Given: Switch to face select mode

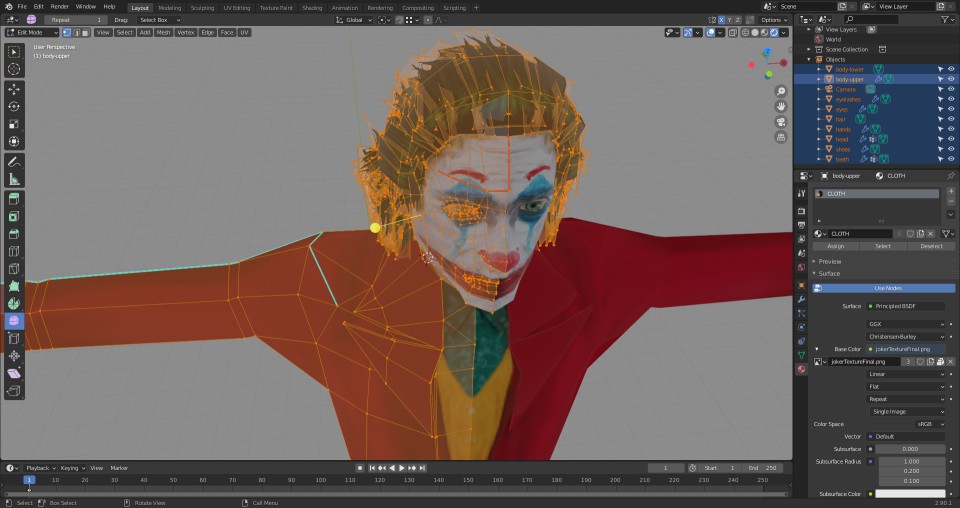Looking at the screenshot, I should click(x=87, y=32).
